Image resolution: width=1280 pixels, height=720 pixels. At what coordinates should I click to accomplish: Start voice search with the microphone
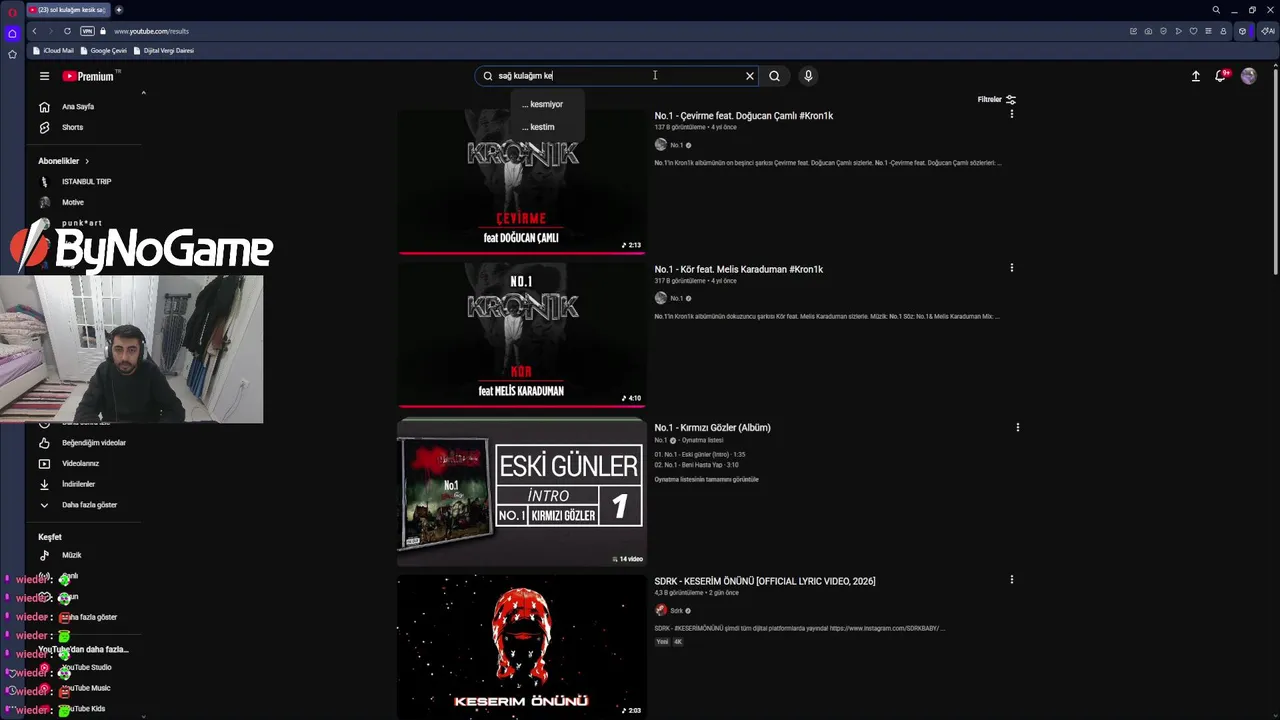pos(808,76)
